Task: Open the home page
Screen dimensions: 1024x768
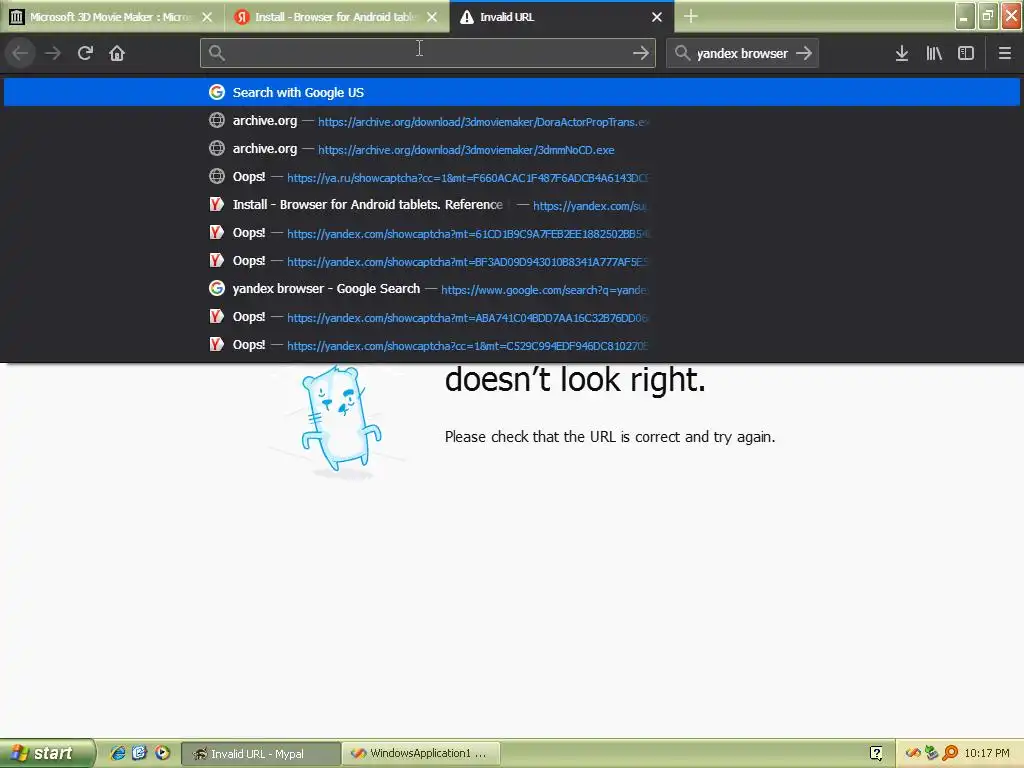Action: [117, 53]
